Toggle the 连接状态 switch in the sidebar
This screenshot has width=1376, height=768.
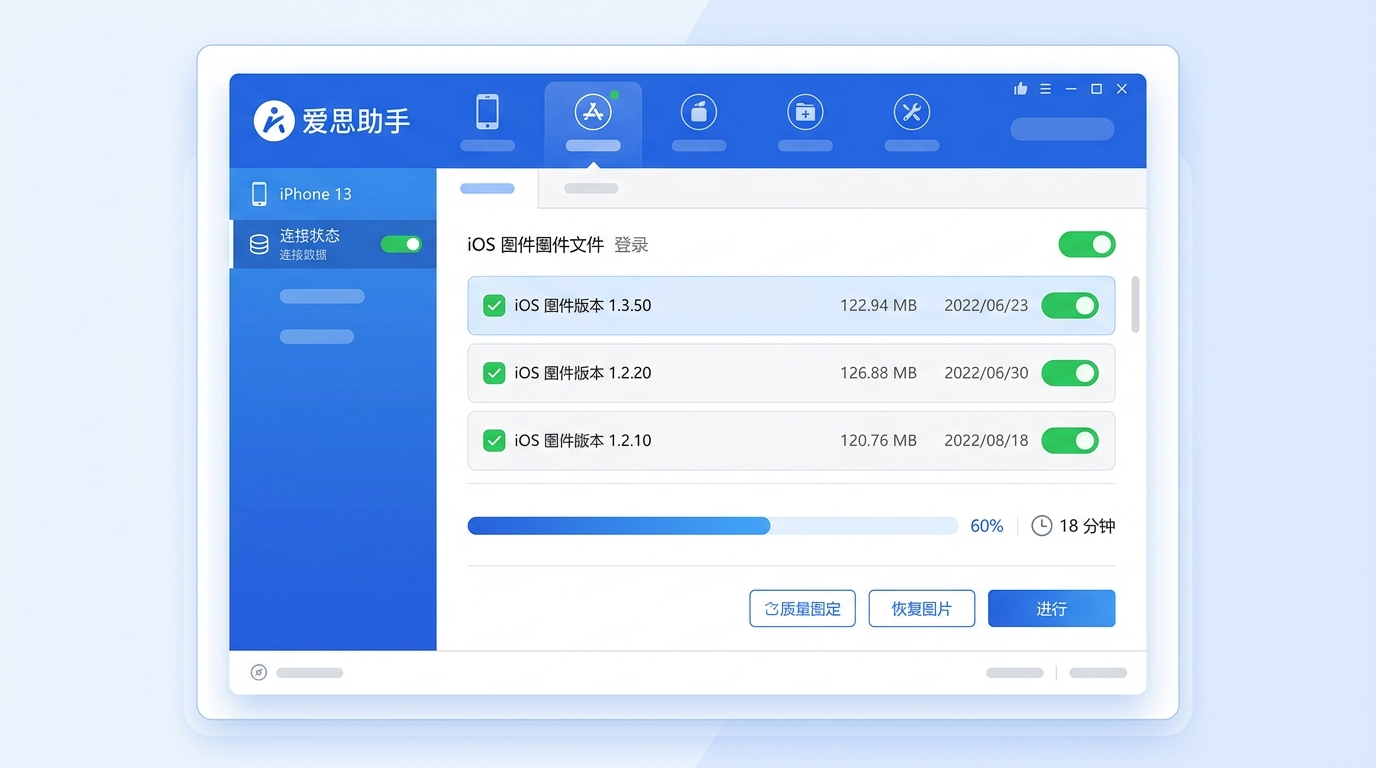click(x=401, y=244)
